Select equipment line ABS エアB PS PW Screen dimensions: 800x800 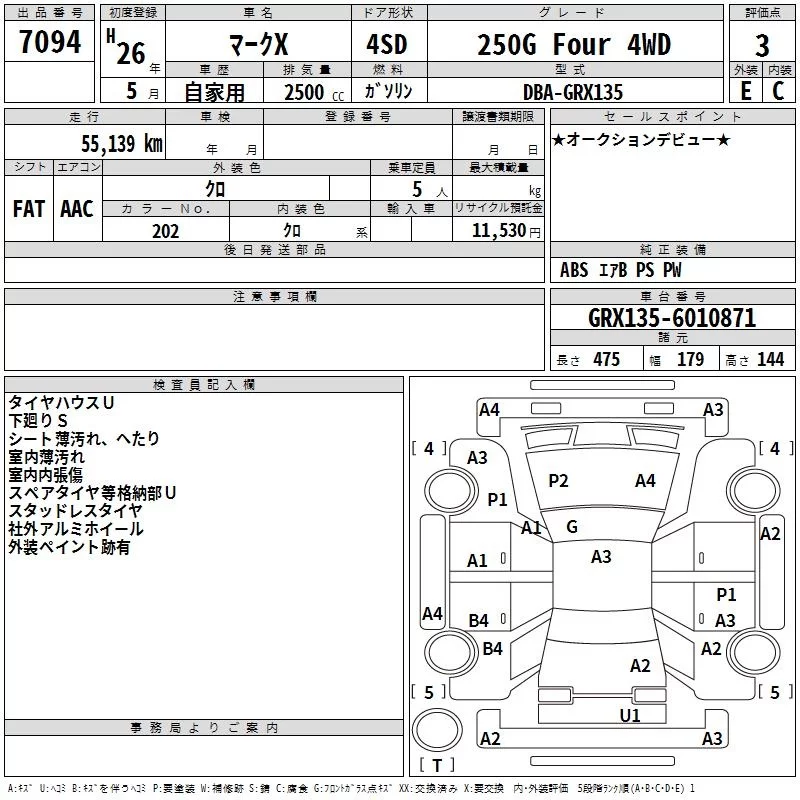point(620,270)
